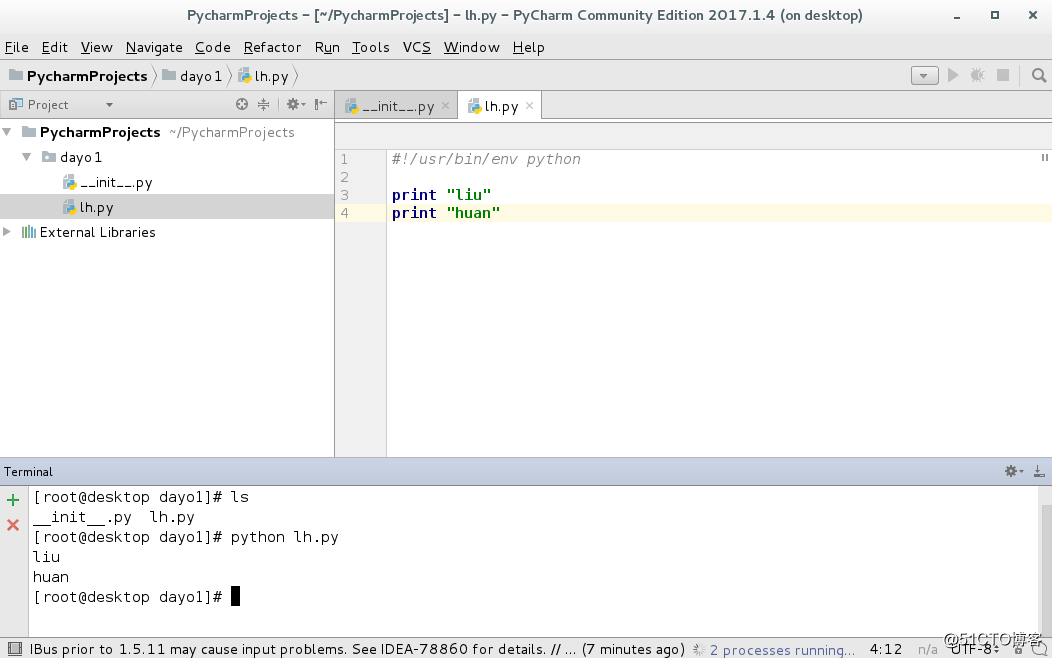Click the Terminal panel title
The image size is (1052, 658).
pyautogui.click(x=28, y=472)
